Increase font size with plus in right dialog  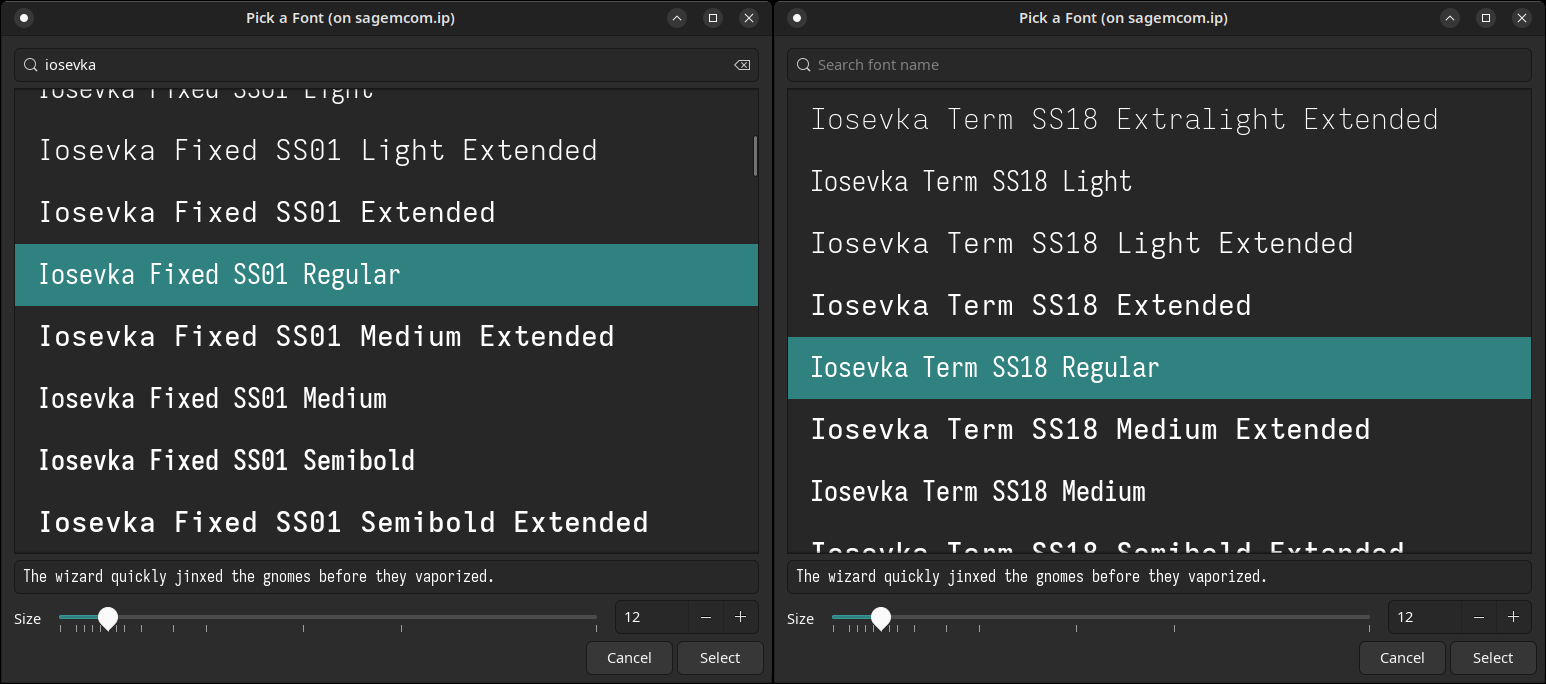pos(1514,618)
